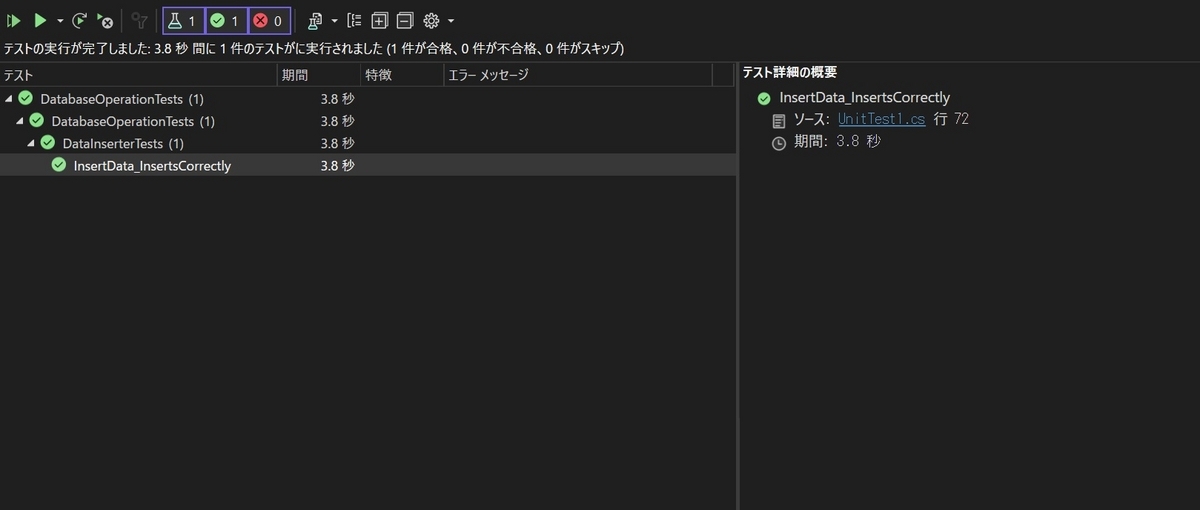Select the InsertData_InsertsCorrectly test row
The height and width of the screenshot is (510, 1200).
368,165
